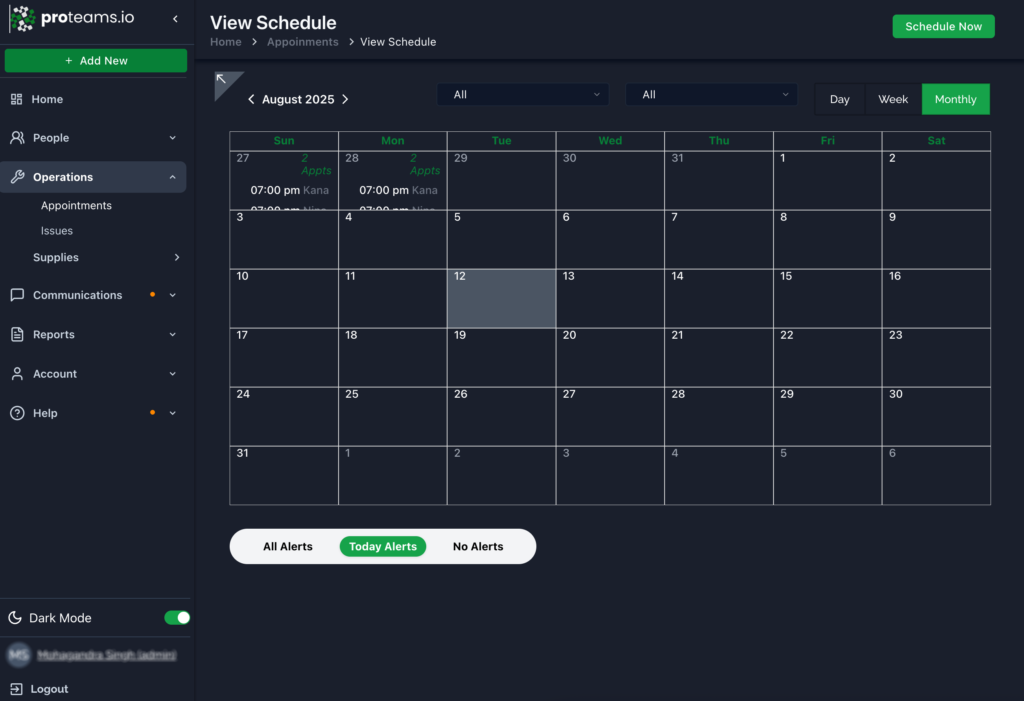The height and width of the screenshot is (701, 1024).
Task: Switch alerts filter to No Alerts
Action: click(478, 546)
